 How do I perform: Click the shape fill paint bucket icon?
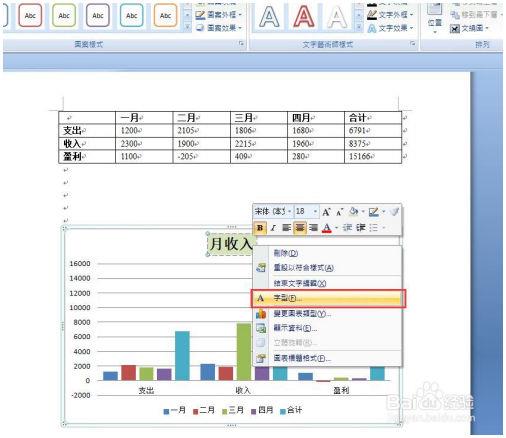(353, 212)
